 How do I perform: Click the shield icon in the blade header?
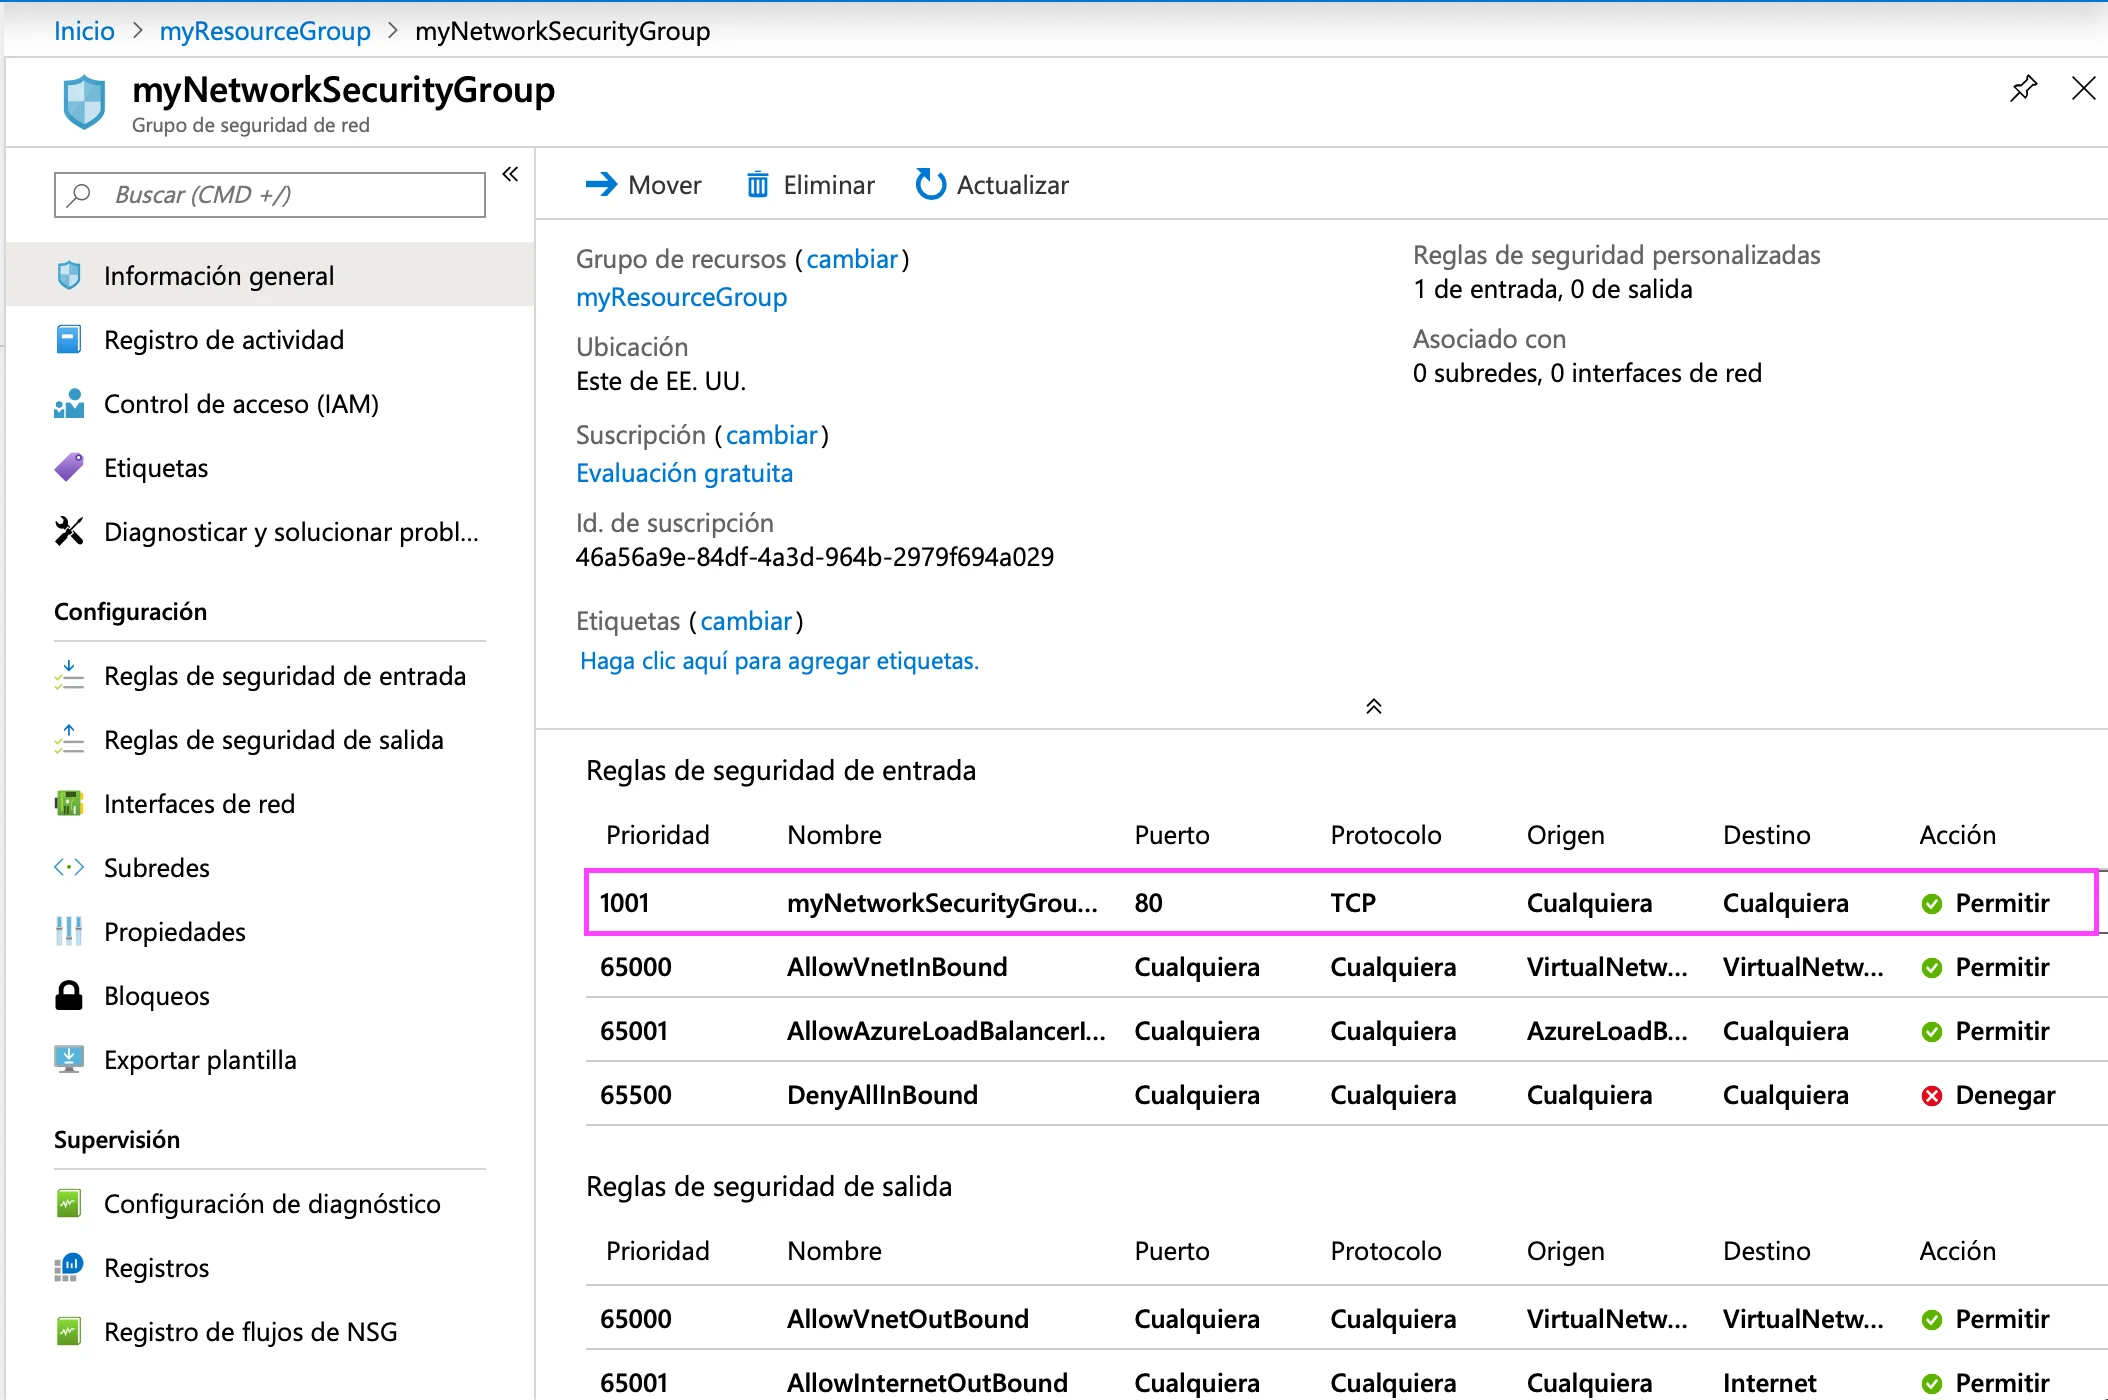(x=84, y=101)
